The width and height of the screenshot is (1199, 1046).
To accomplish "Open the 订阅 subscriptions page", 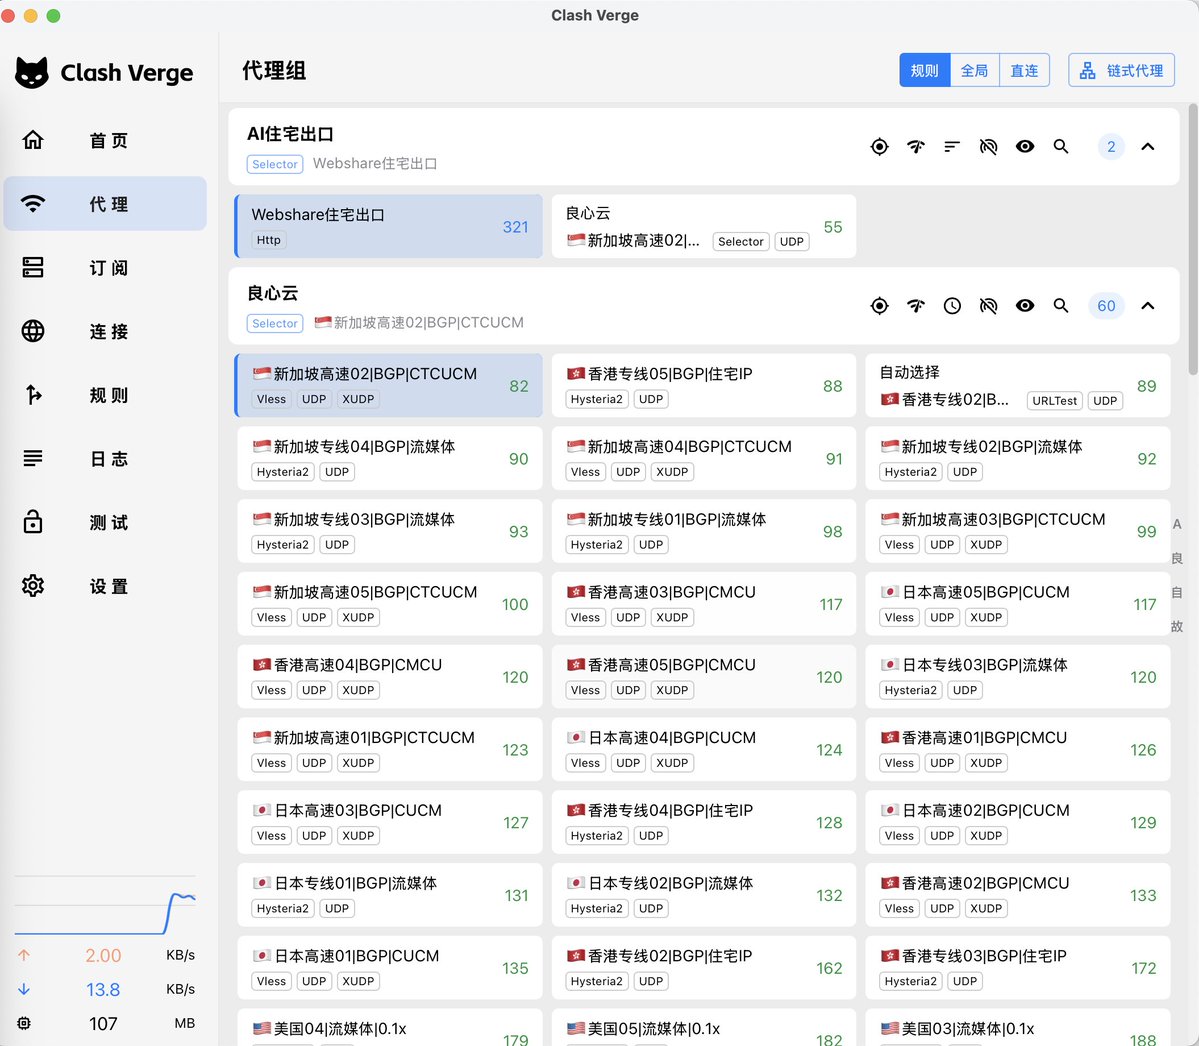I will (105, 268).
